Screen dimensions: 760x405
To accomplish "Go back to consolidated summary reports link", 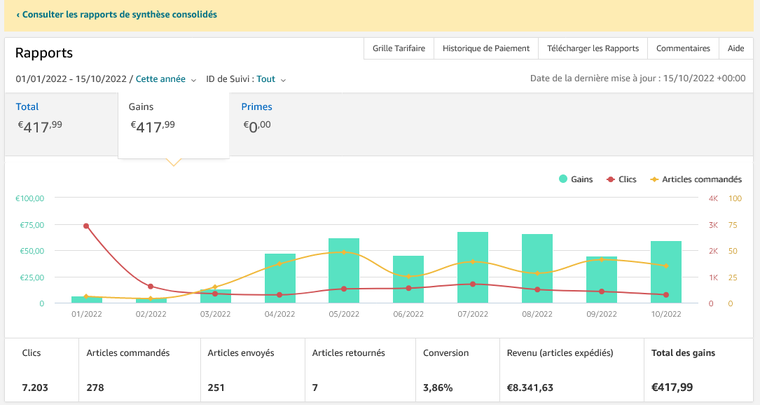I will click(117, 15).
